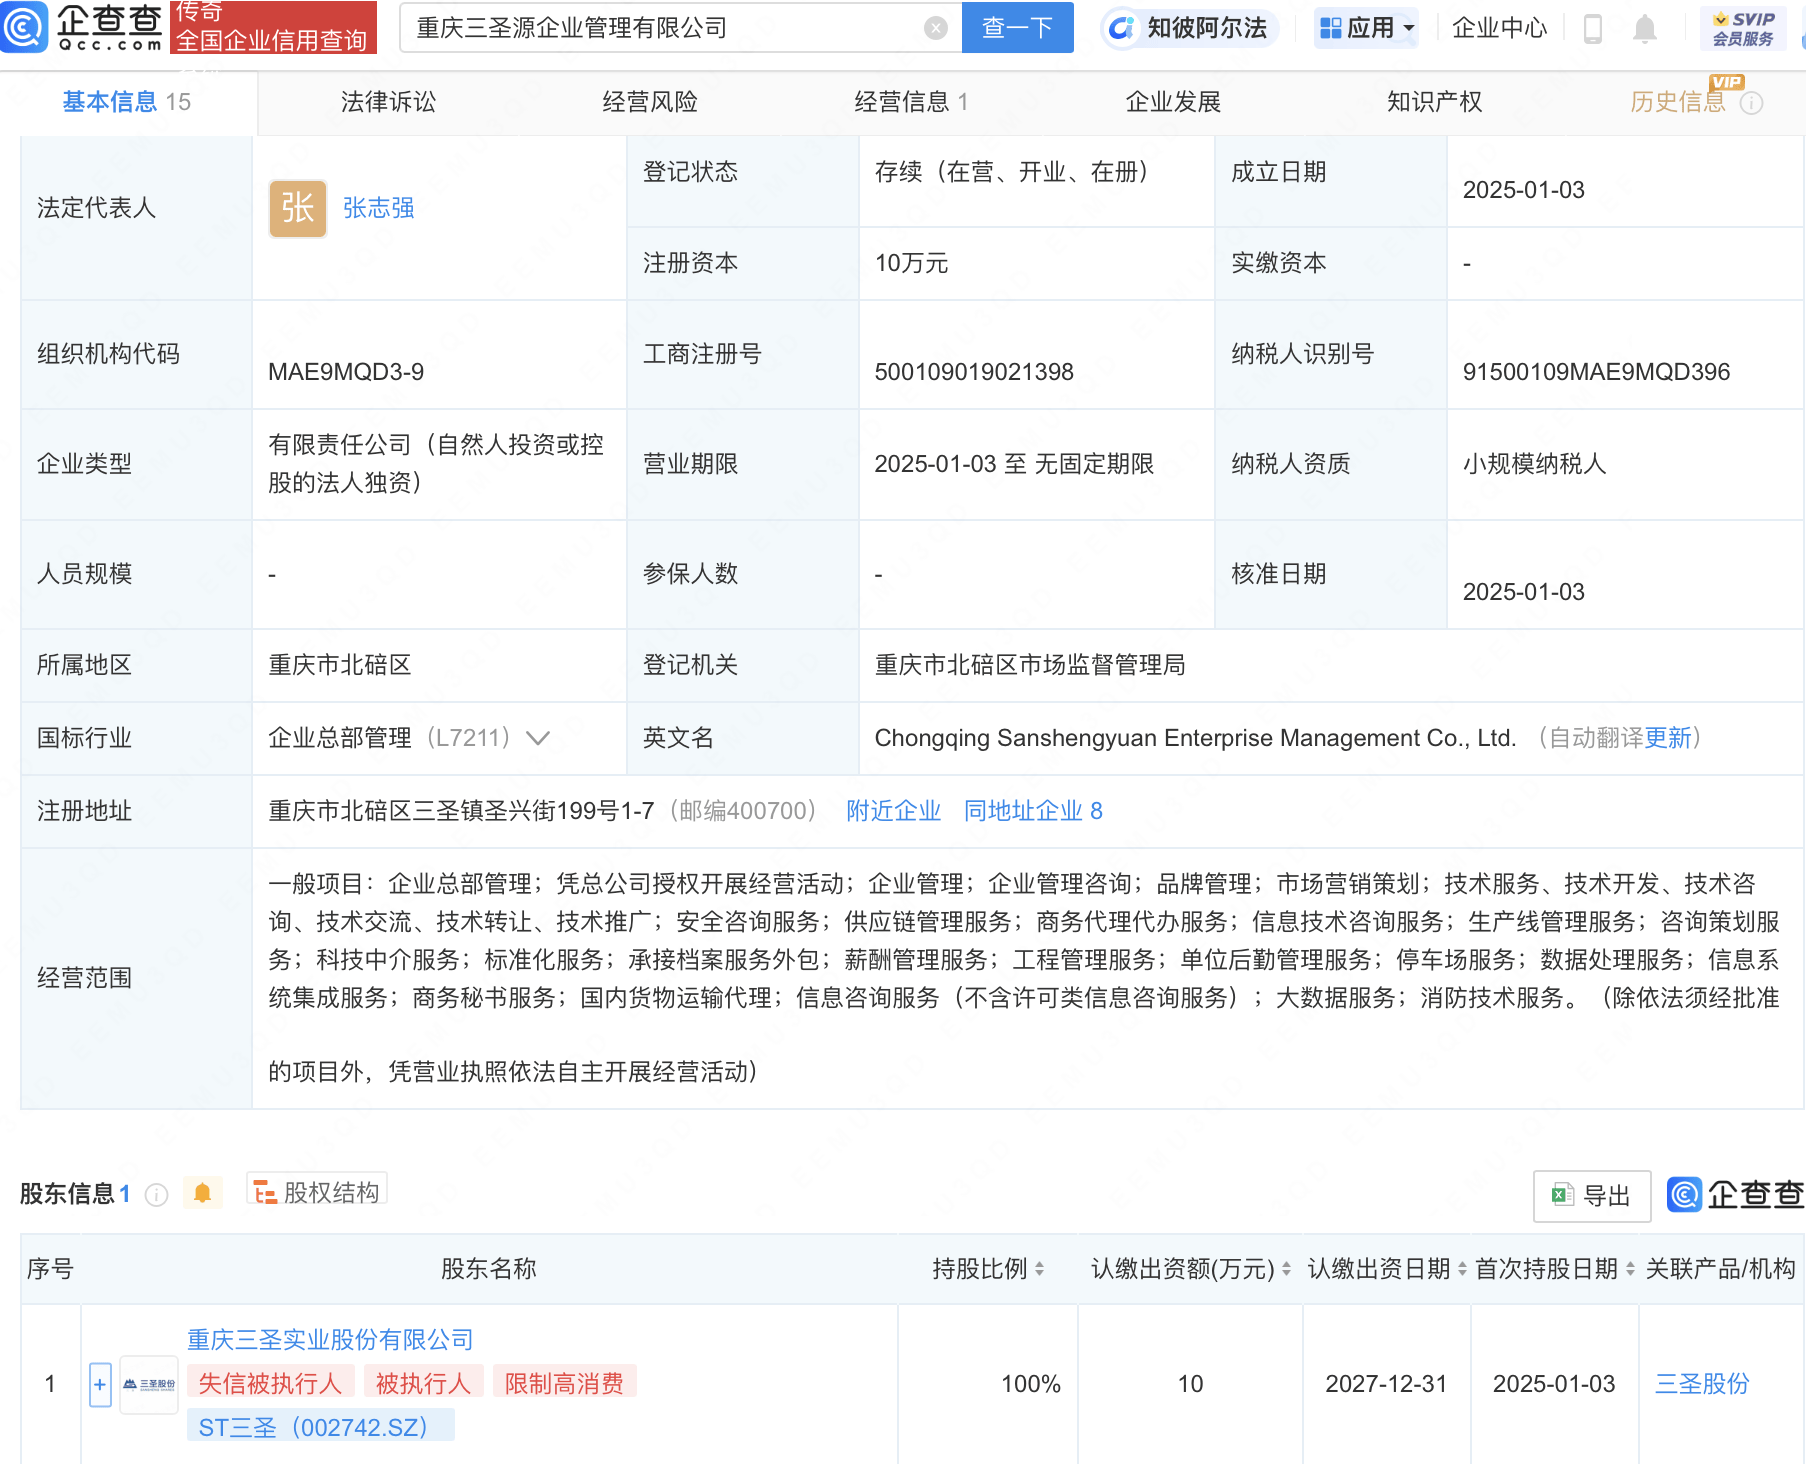
Task: Click the 查一下 search button
Action: click(x=1017, y=27)
